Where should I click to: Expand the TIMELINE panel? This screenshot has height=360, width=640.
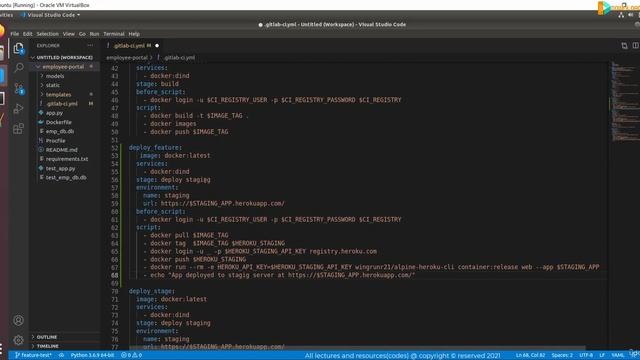pyautogui.click(x=48, y=346)
